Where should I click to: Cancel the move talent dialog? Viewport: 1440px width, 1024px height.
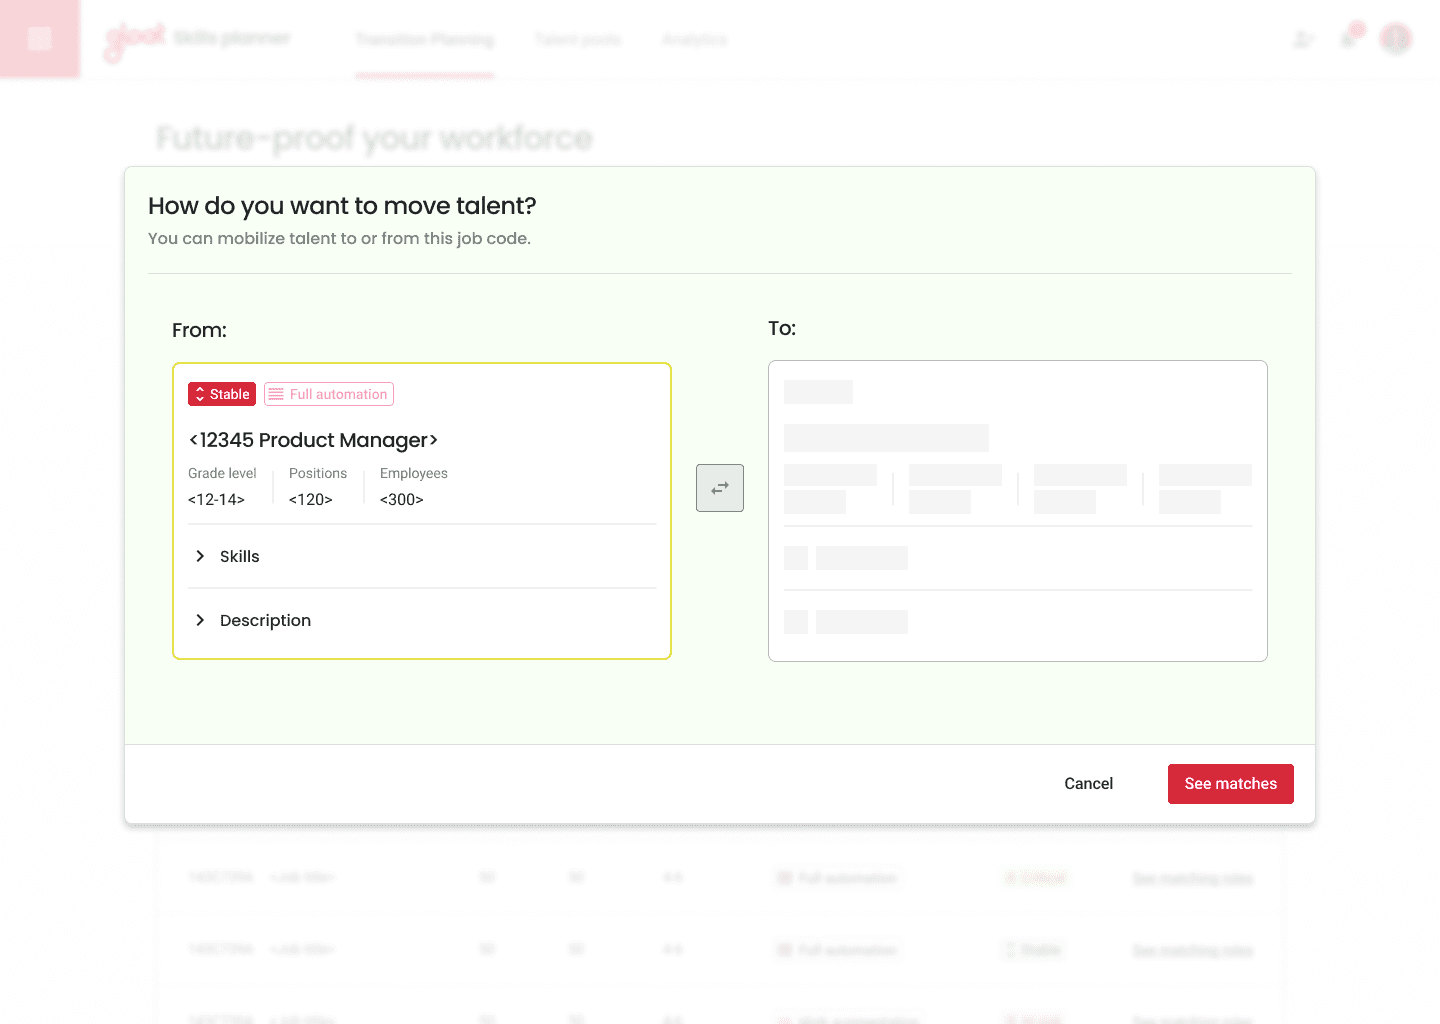tap(1088, 784)
